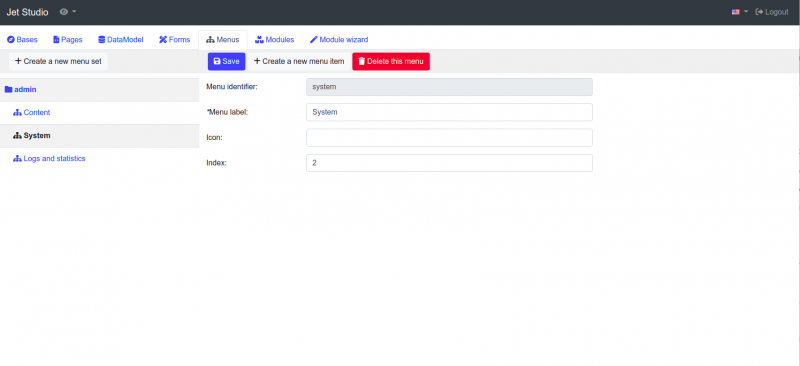Screen dimensions: 800x366
Task: Click the Menu label caption text
Action: click(x=227, y=112)
